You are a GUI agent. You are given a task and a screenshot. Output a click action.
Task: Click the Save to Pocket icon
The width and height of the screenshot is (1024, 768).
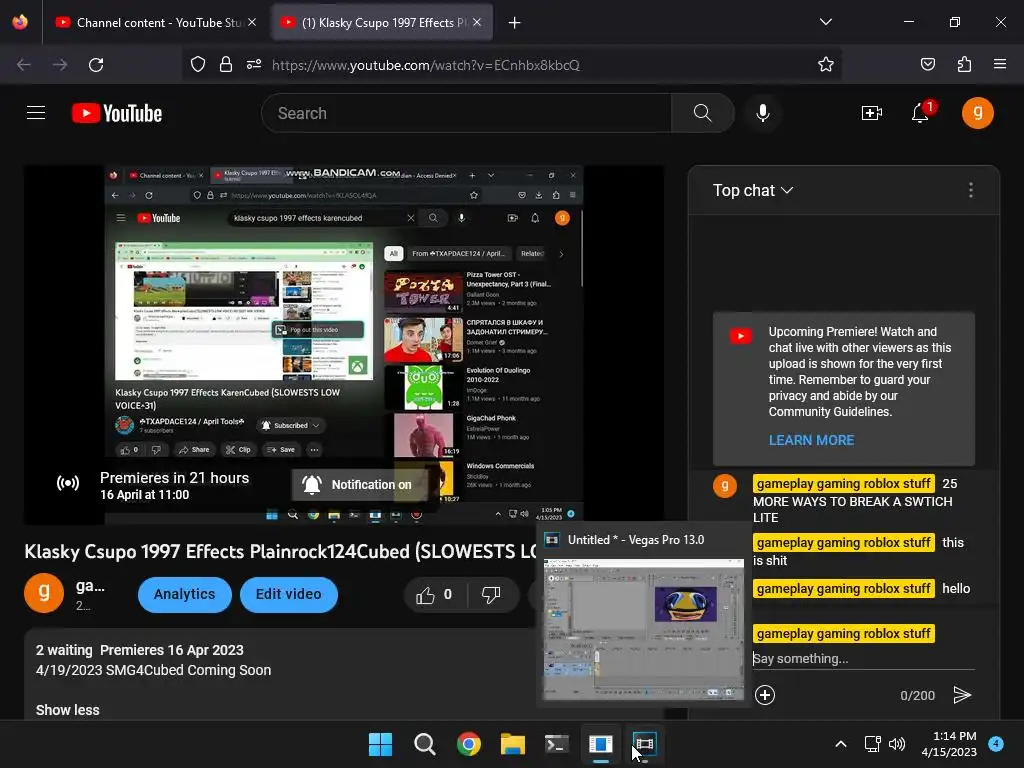[x=927, y=64]
